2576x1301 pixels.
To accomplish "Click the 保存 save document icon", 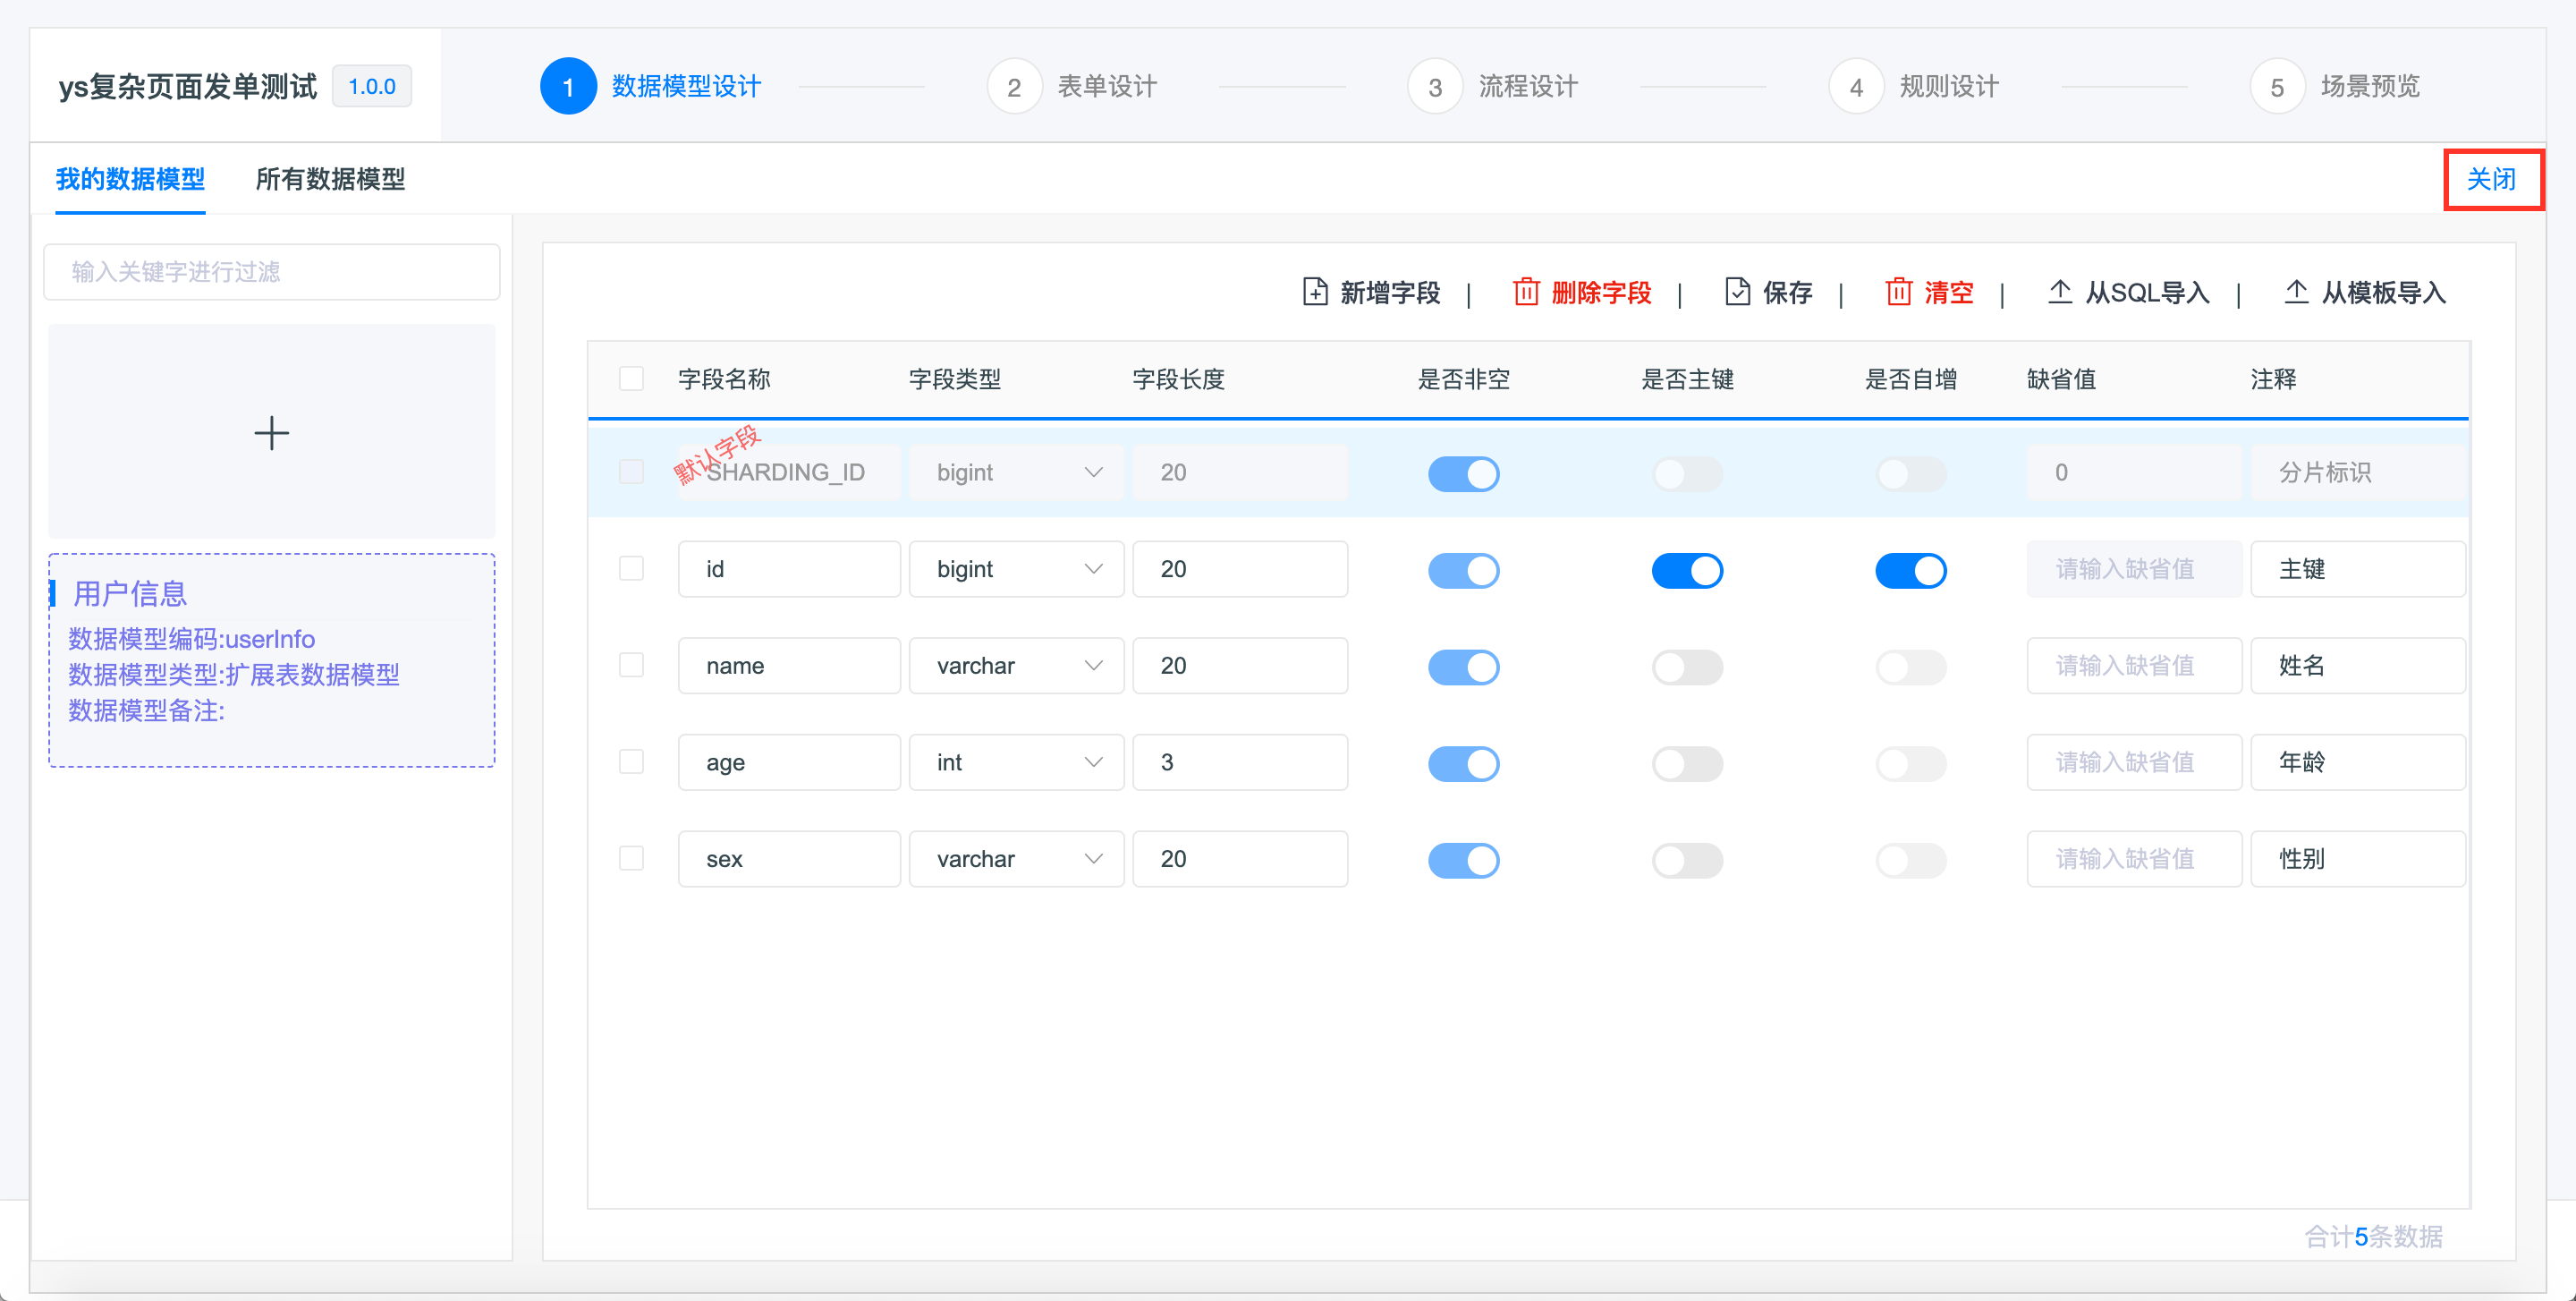I will 1737,291.
